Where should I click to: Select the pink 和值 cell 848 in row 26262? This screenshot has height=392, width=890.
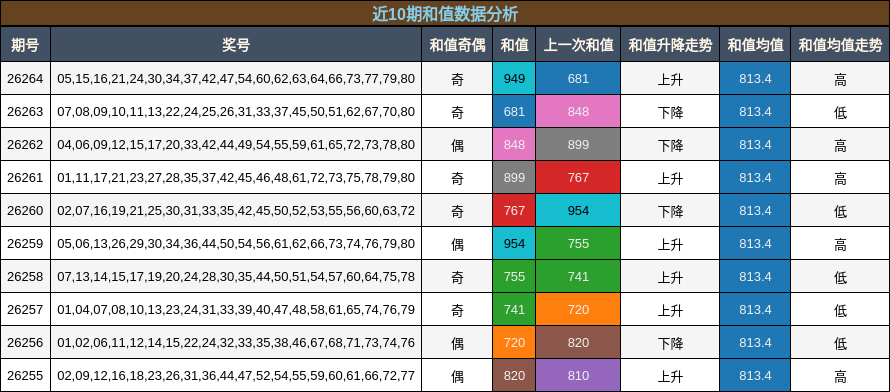click(x=514, y=144)
